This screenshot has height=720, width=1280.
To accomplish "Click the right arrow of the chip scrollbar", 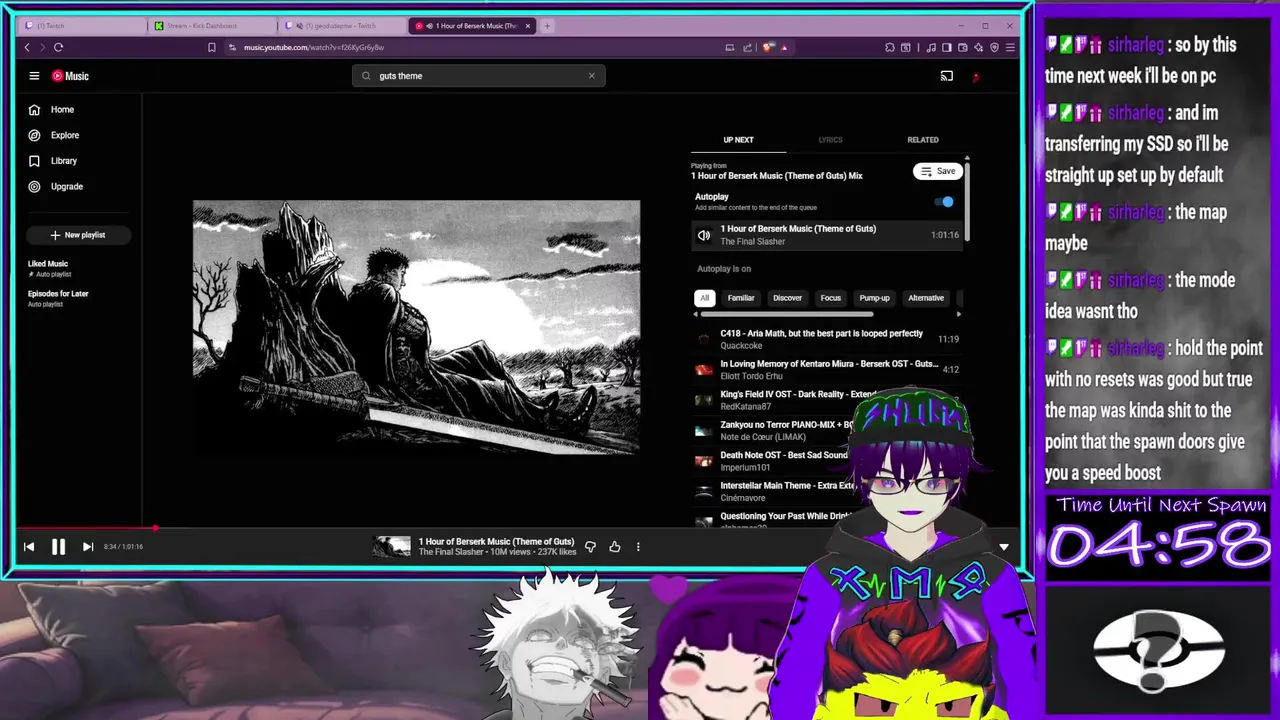I will tap(959, 314).
